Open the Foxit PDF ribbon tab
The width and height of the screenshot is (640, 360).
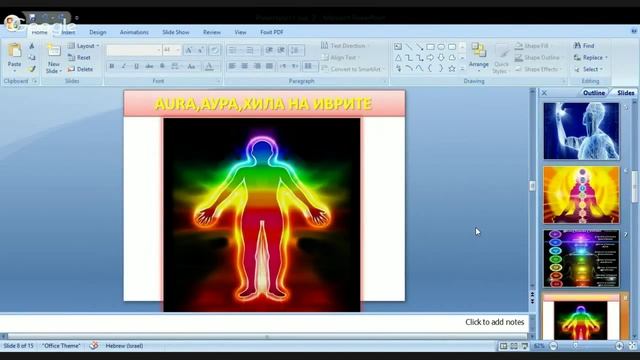coord(271,32)
